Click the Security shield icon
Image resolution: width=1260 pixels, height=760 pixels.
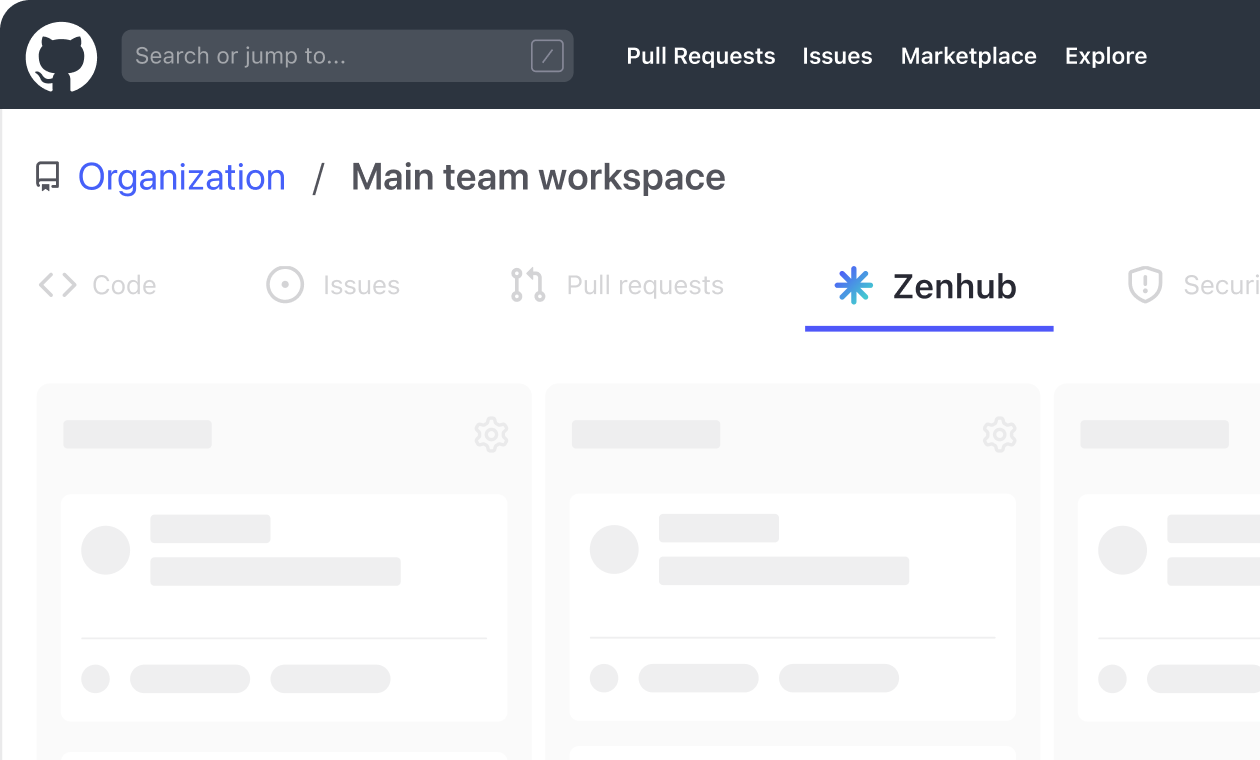pyautogui.click(x=1144, y=285)
